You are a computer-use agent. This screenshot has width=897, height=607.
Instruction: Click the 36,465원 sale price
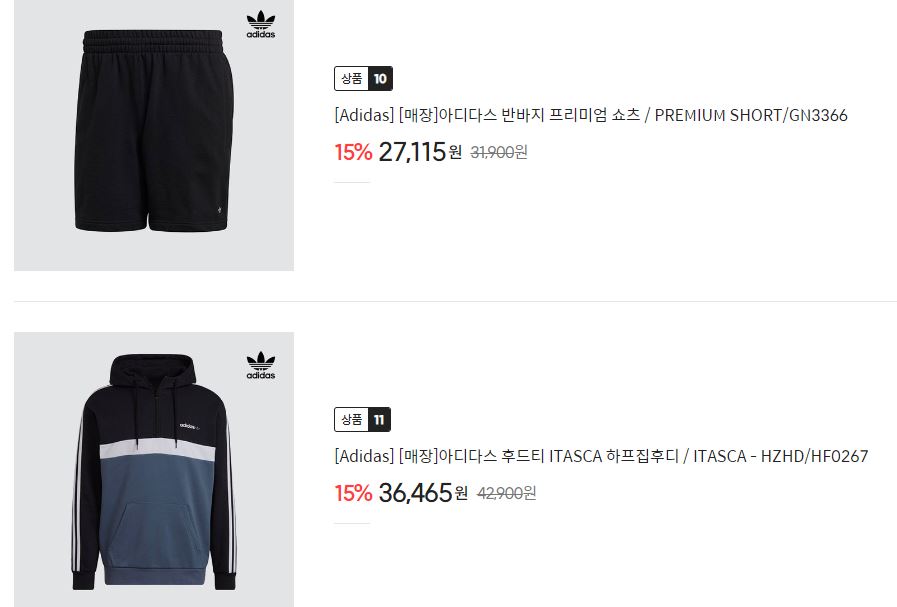(x=423, y=493)
